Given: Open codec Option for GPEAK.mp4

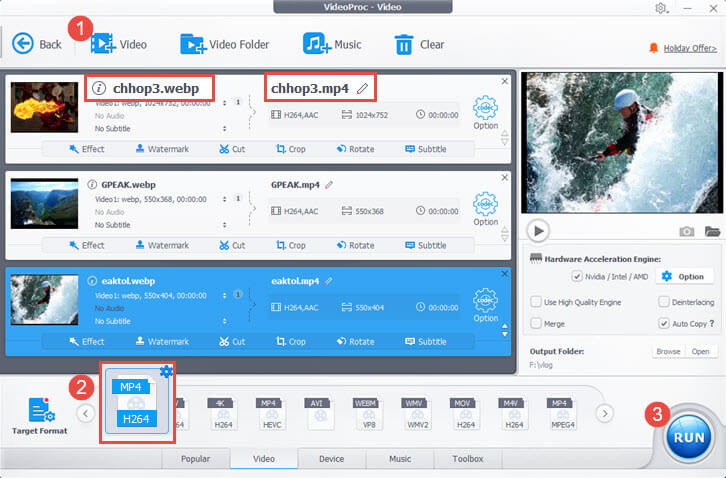Looking at the screenshot, I should click(485, 209).
